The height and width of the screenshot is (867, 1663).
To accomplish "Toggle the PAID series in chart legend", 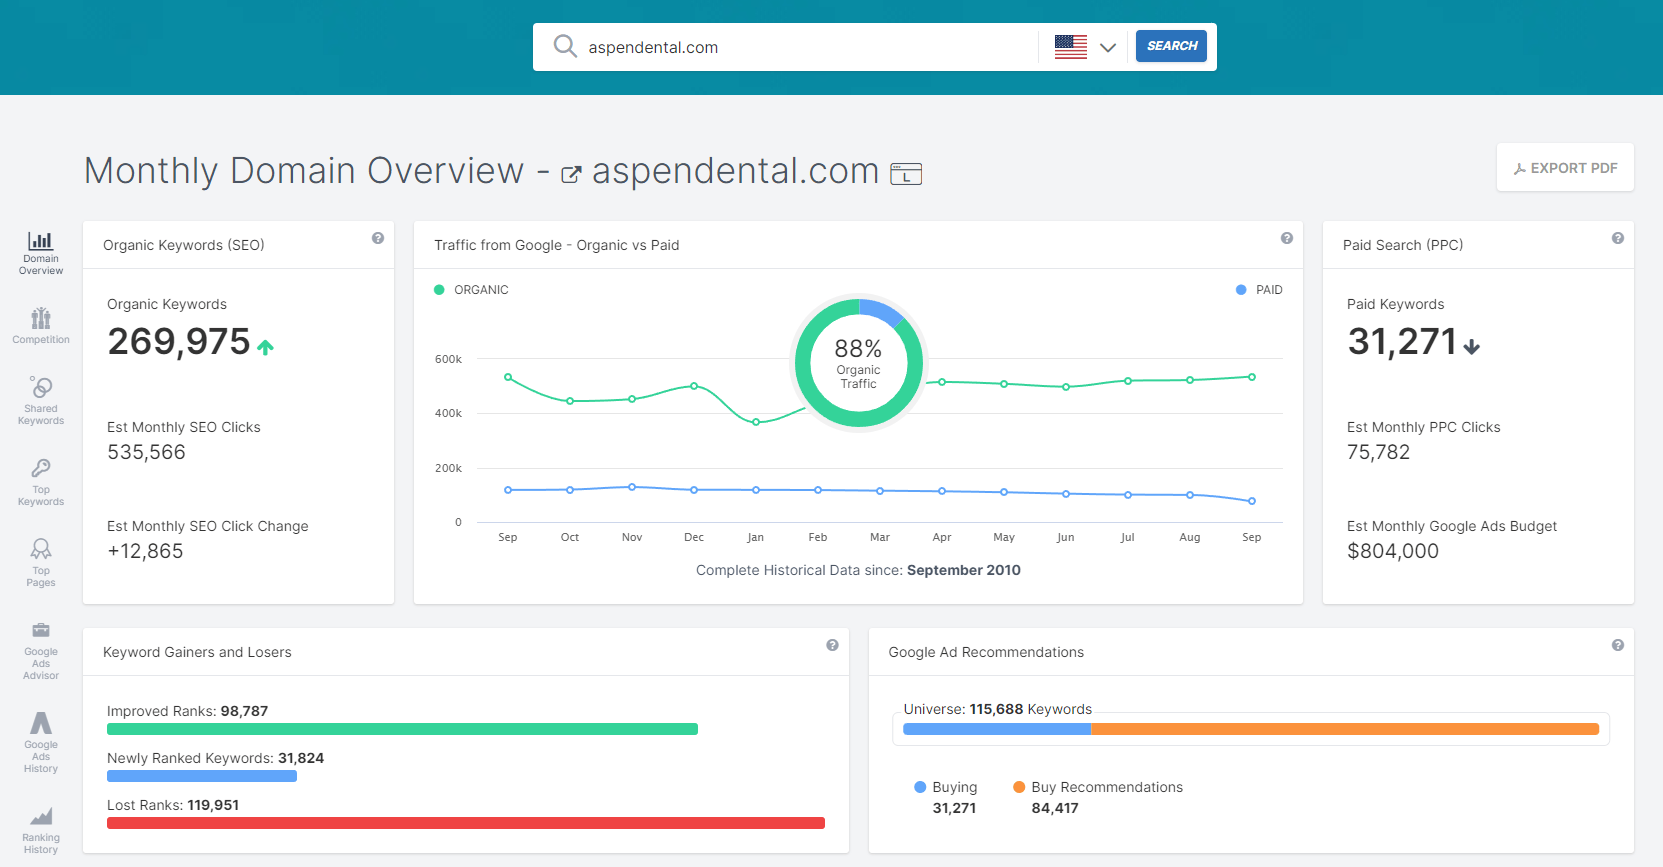I will click(1259, 290).
